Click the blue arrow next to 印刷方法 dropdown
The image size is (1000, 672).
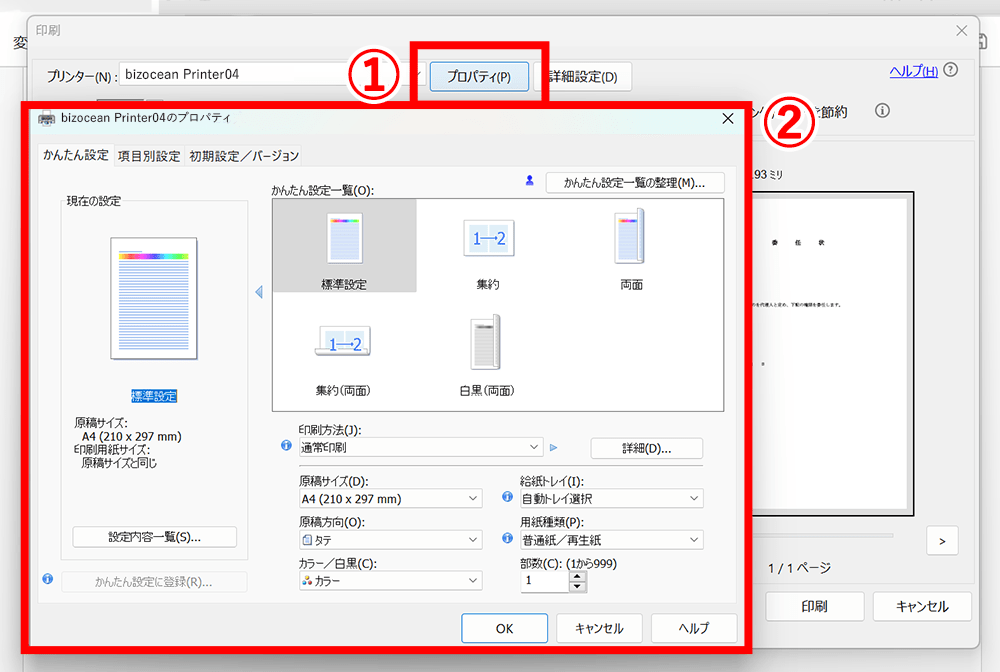[x=554, y=448]
